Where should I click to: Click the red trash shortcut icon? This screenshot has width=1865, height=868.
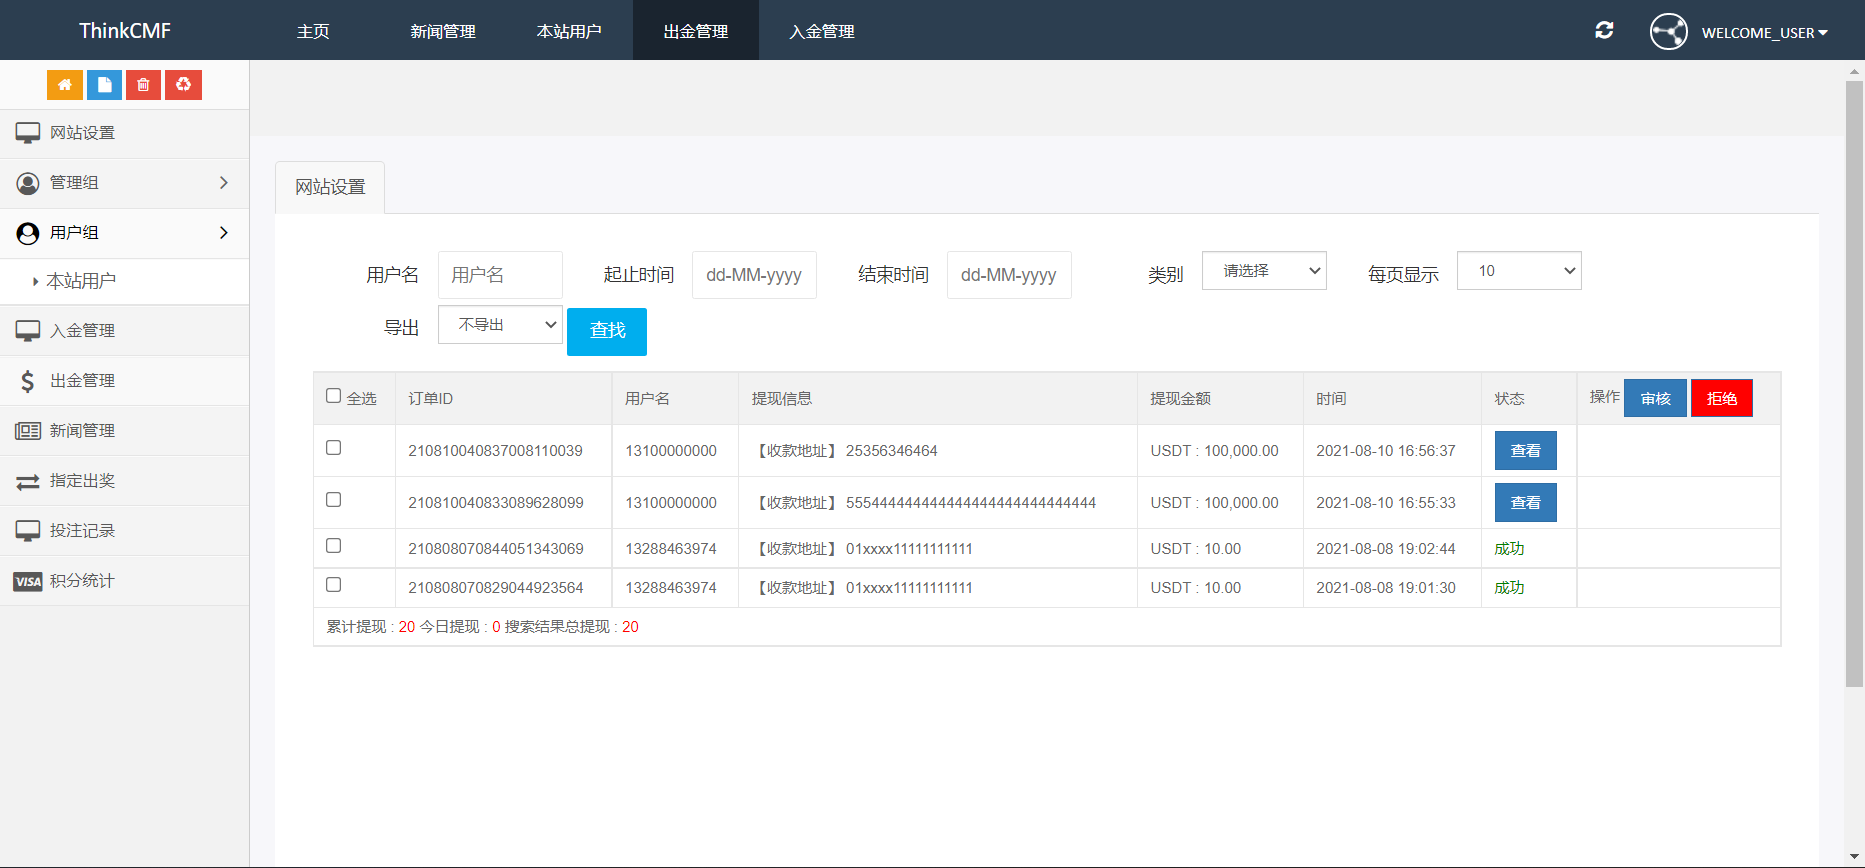click(x=143, y=85)
